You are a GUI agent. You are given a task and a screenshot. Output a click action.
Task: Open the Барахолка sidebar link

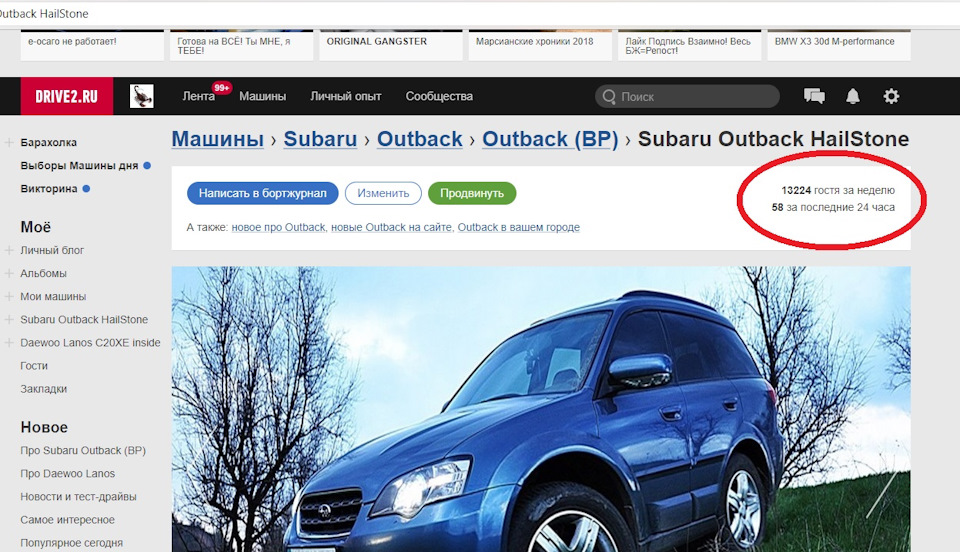[x=48, y=143]
